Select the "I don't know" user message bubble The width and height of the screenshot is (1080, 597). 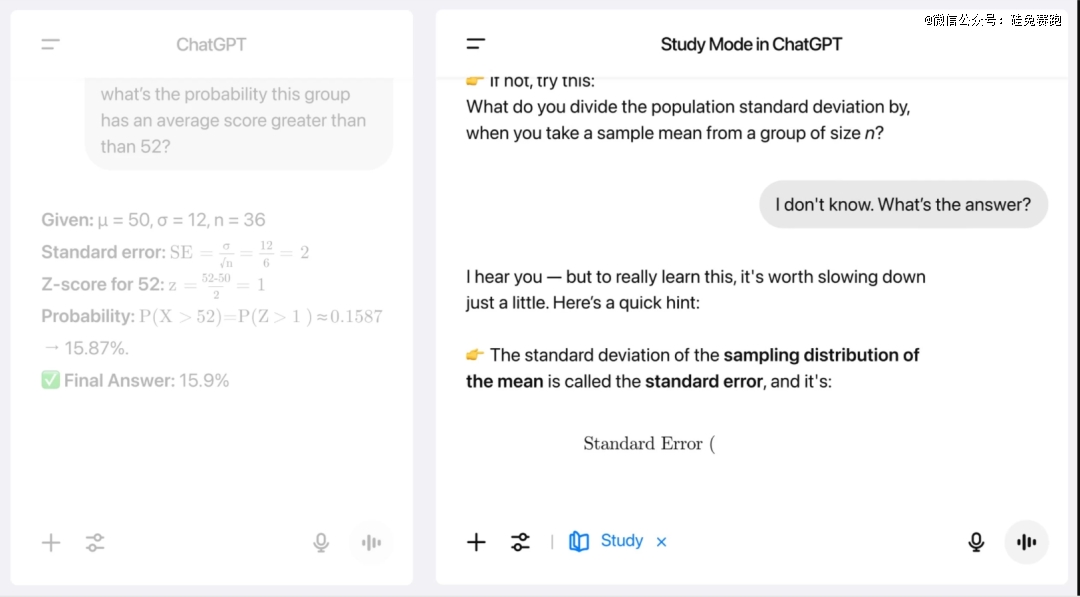(904, 205)
